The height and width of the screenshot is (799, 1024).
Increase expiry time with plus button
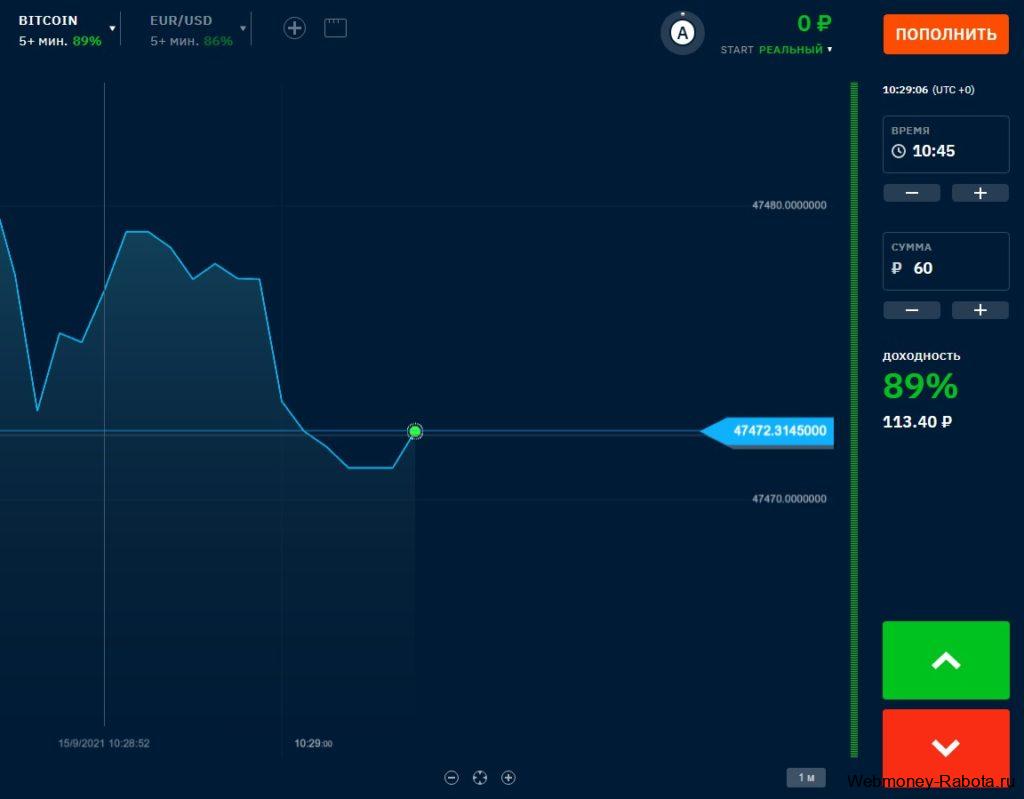(x=980, y=193)
